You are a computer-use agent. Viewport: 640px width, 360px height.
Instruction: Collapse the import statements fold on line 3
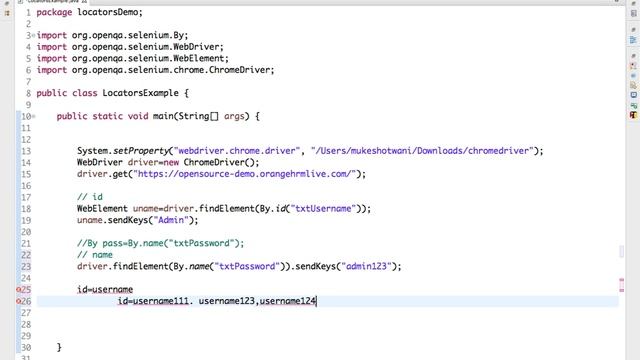pos(33,36)
